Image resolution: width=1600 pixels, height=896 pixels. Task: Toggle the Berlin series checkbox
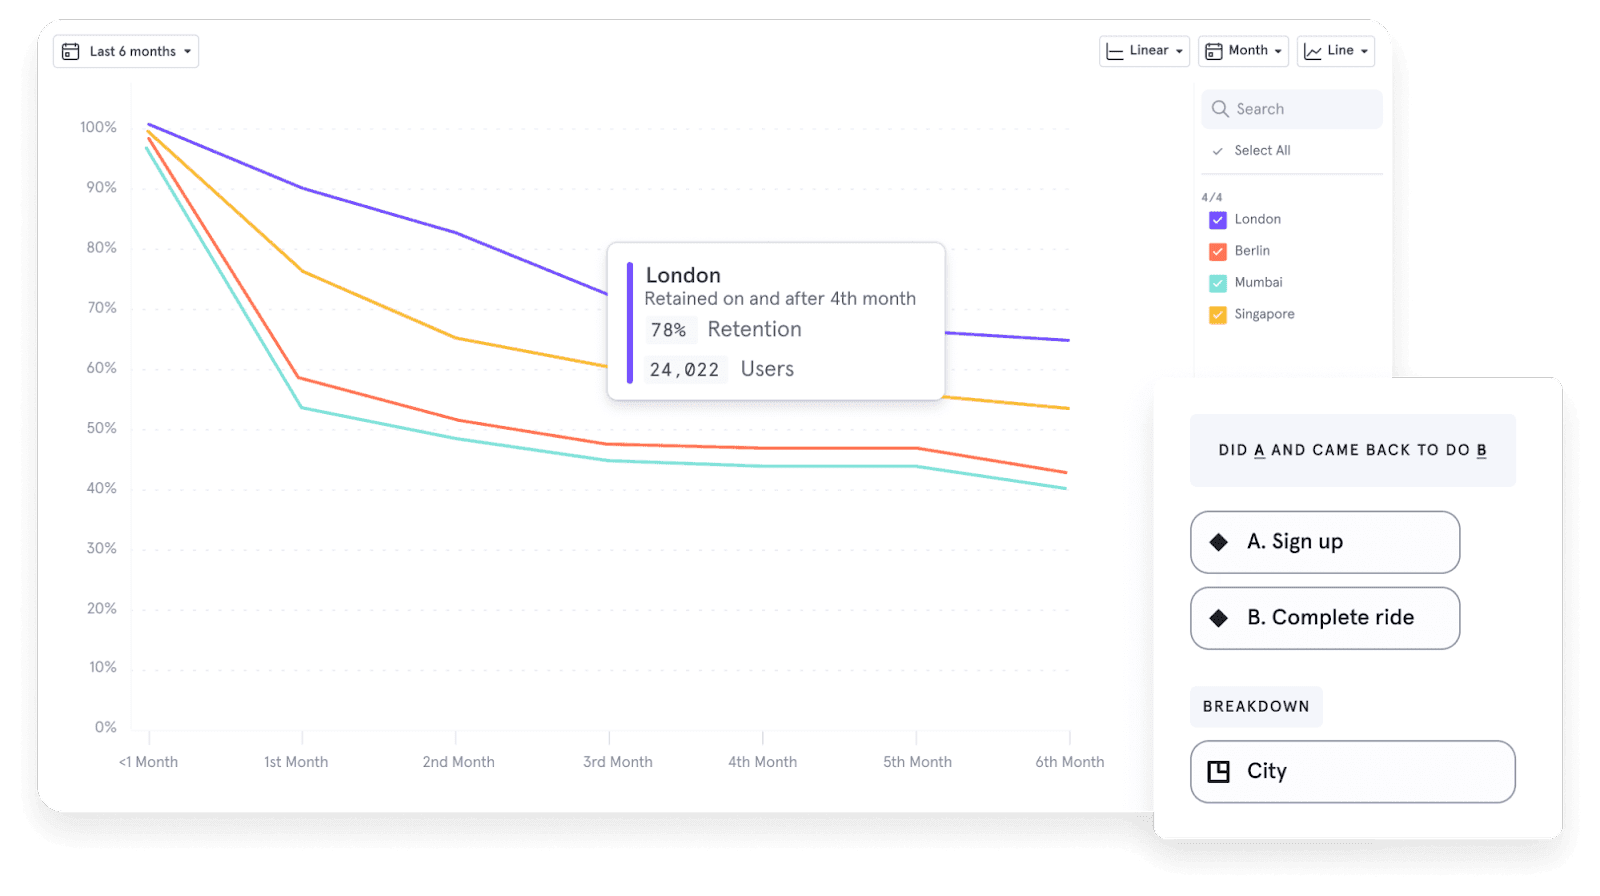coord(1217,251)
